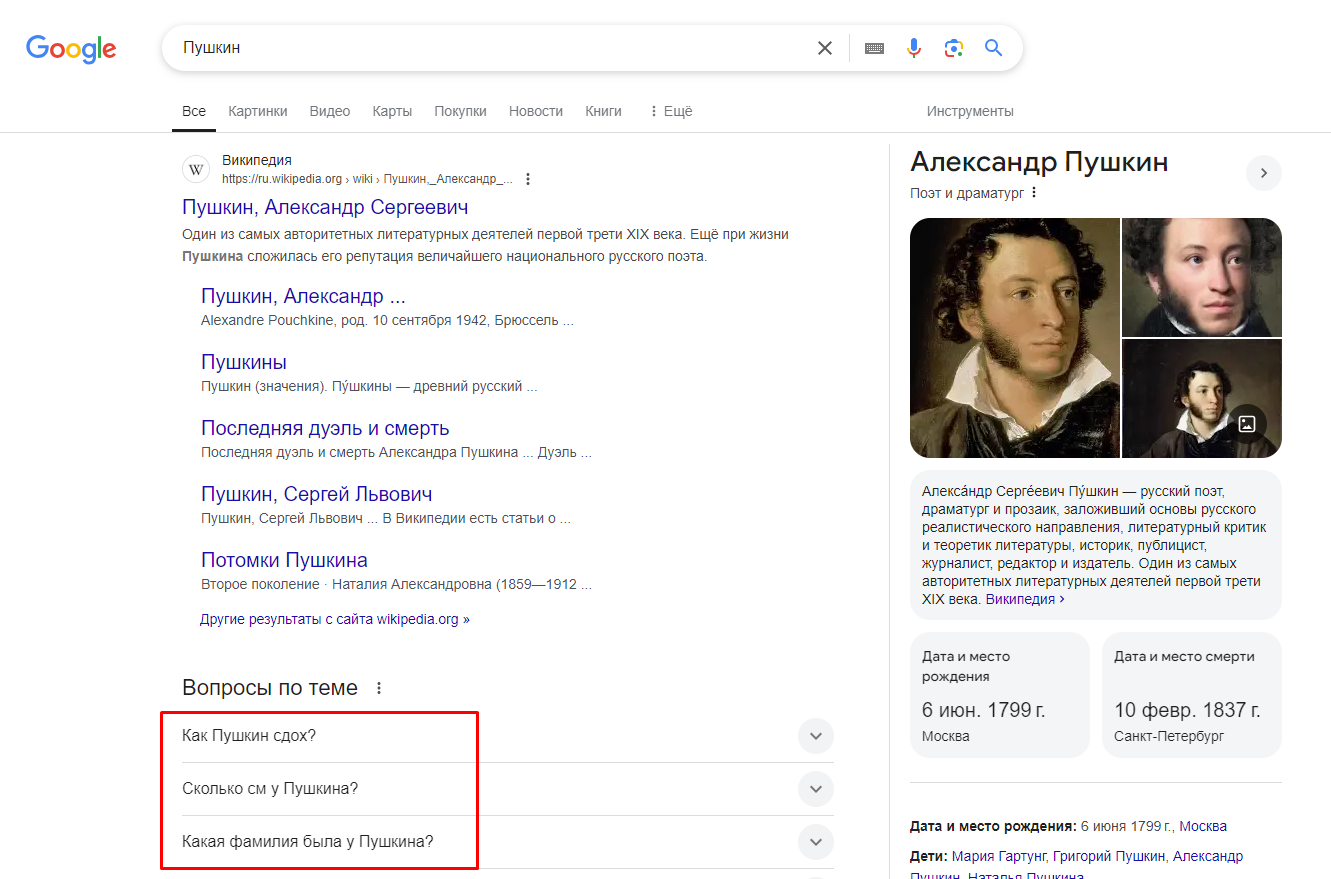Switch to the Все tab
Viewport: 1331px width, 879px height.
point(194,111)
